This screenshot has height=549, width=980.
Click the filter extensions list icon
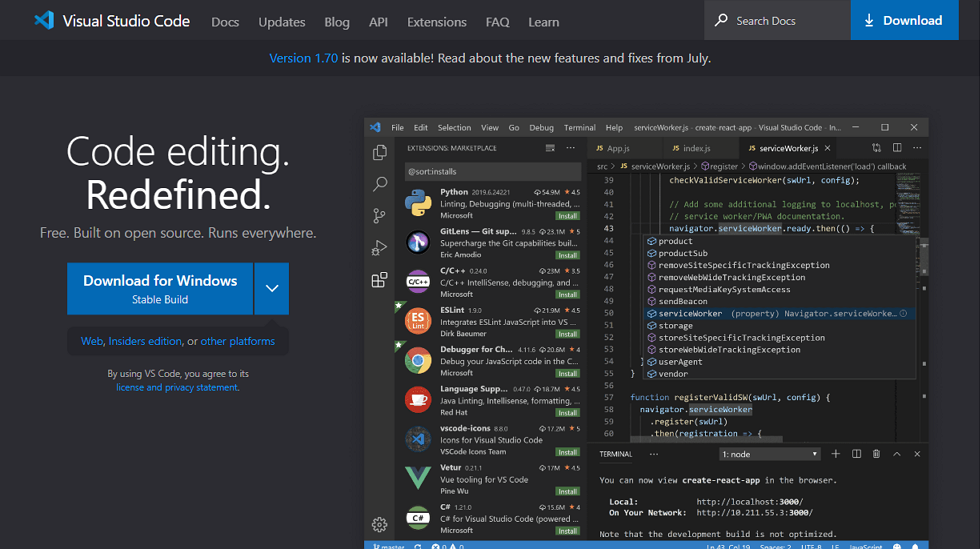tap(550, 148)
